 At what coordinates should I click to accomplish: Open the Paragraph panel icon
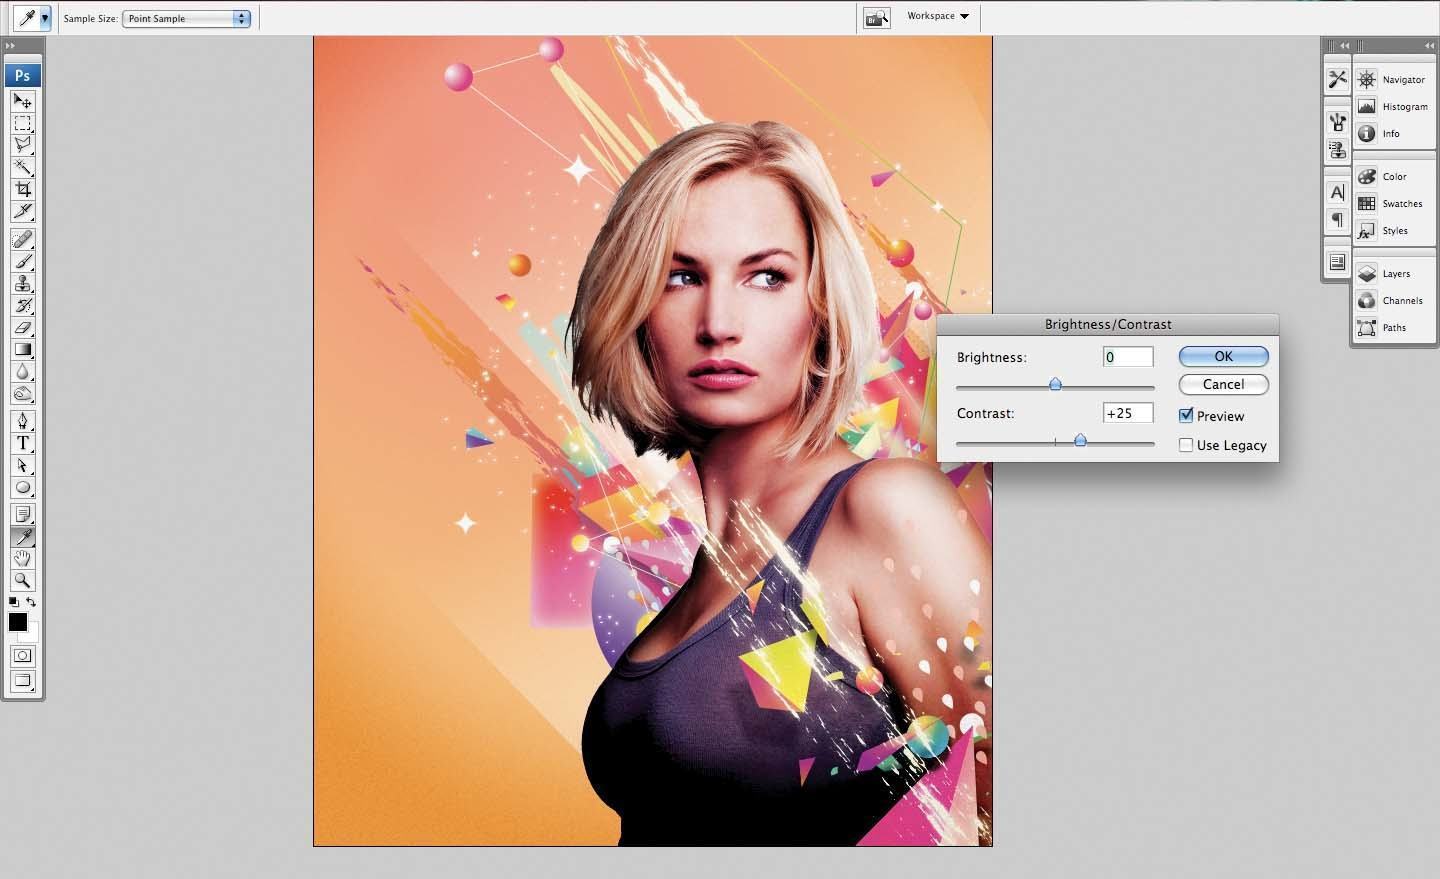1337,219
